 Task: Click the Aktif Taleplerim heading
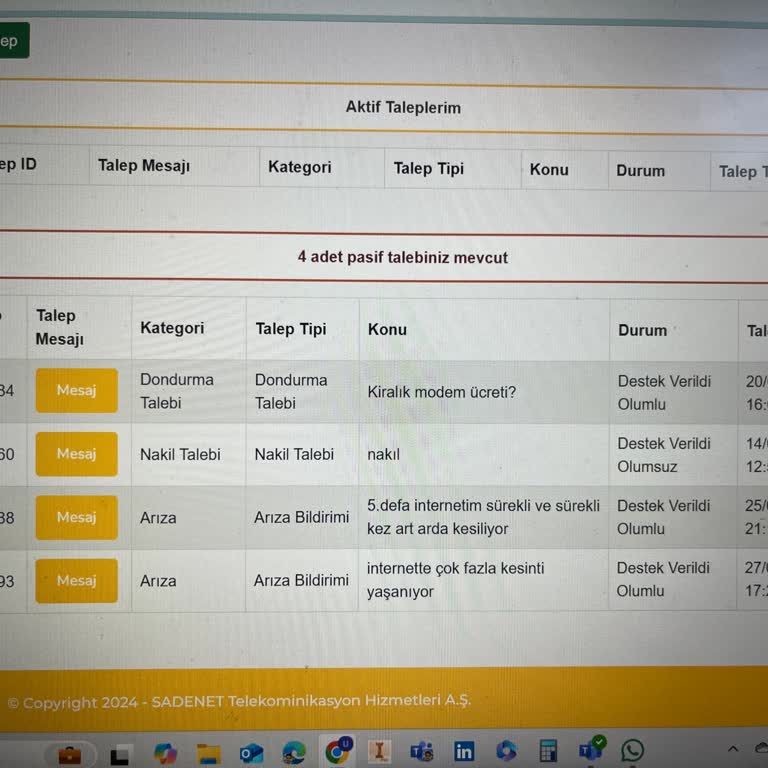coord(403,107)
